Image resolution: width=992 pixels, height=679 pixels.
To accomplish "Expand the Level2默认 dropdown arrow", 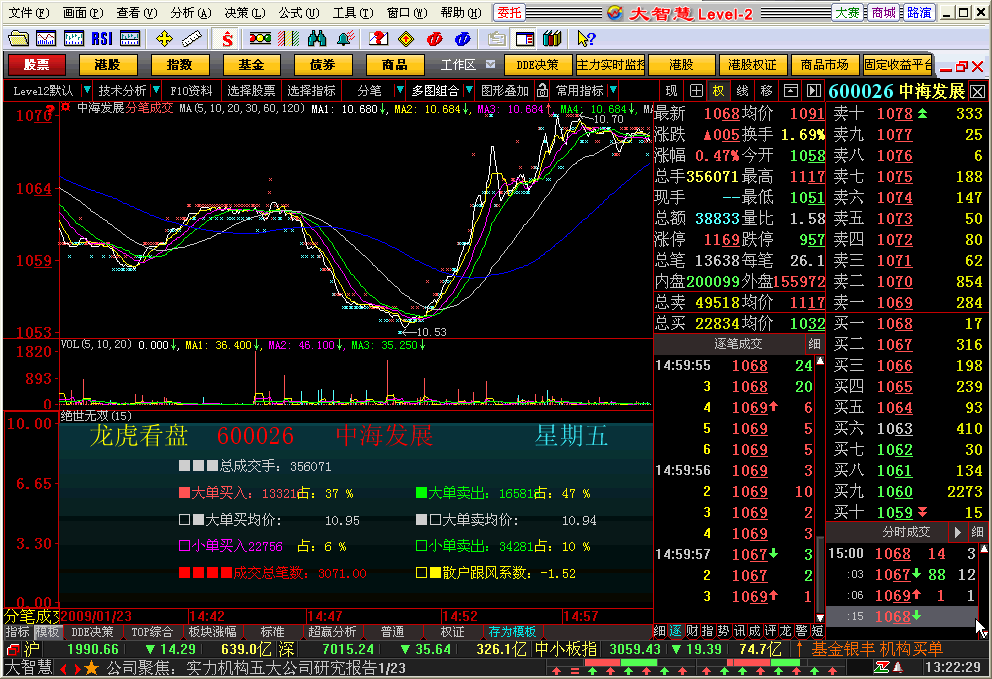I will pyautogui.click(x=87, y=90).
